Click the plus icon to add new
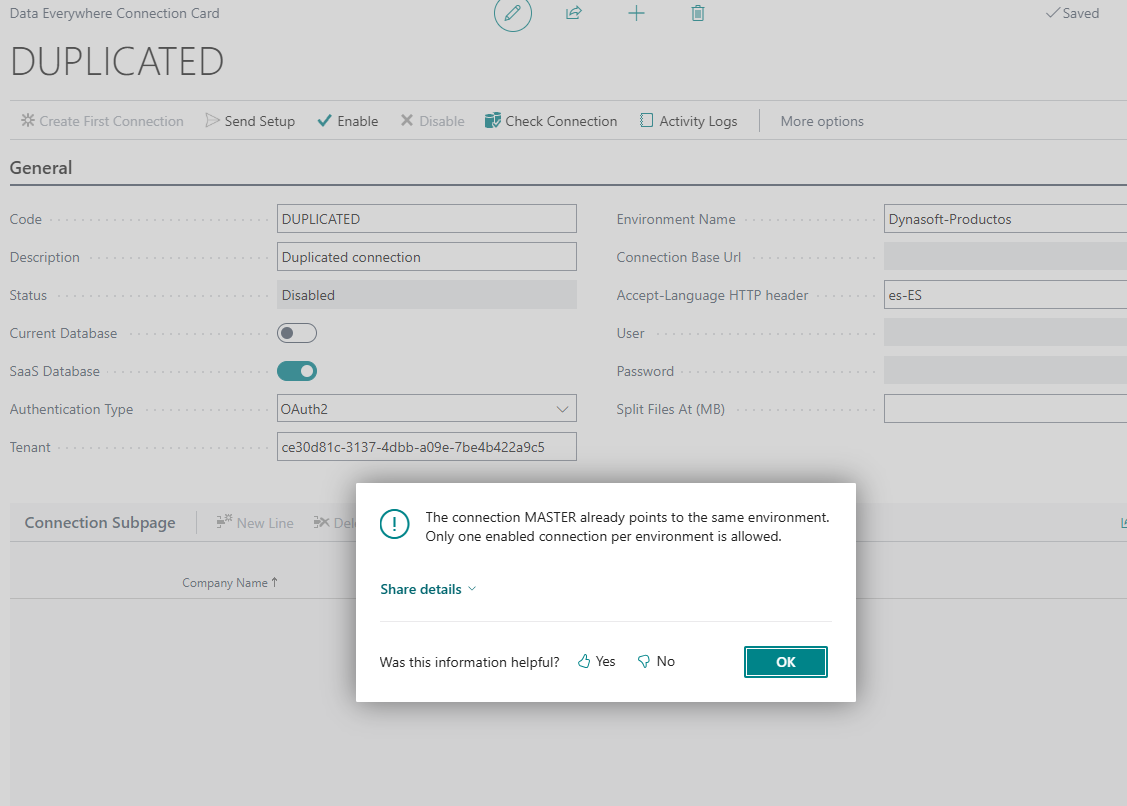Screen dimensions: 1127x806 pyautogui.click(x=636, y=13)
